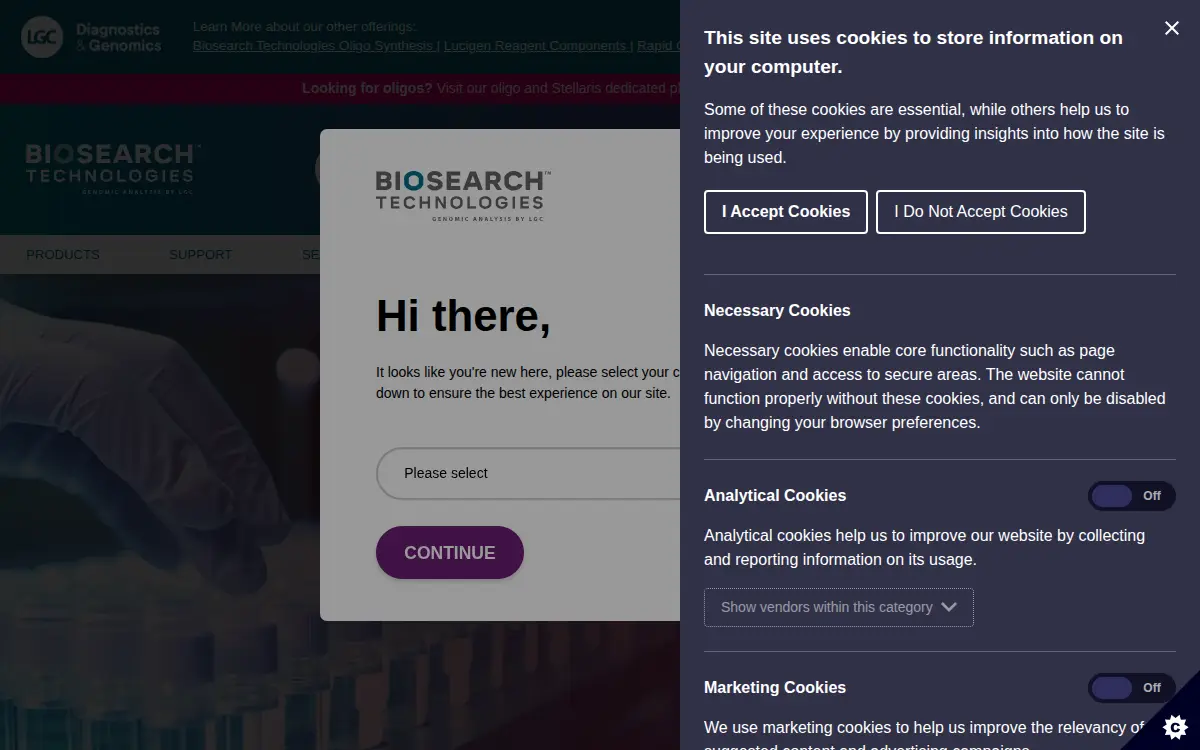Viewport: 1200px width, 750px height.
Task: Click the Analytical Cookies heading
Action: pos(775,496)
